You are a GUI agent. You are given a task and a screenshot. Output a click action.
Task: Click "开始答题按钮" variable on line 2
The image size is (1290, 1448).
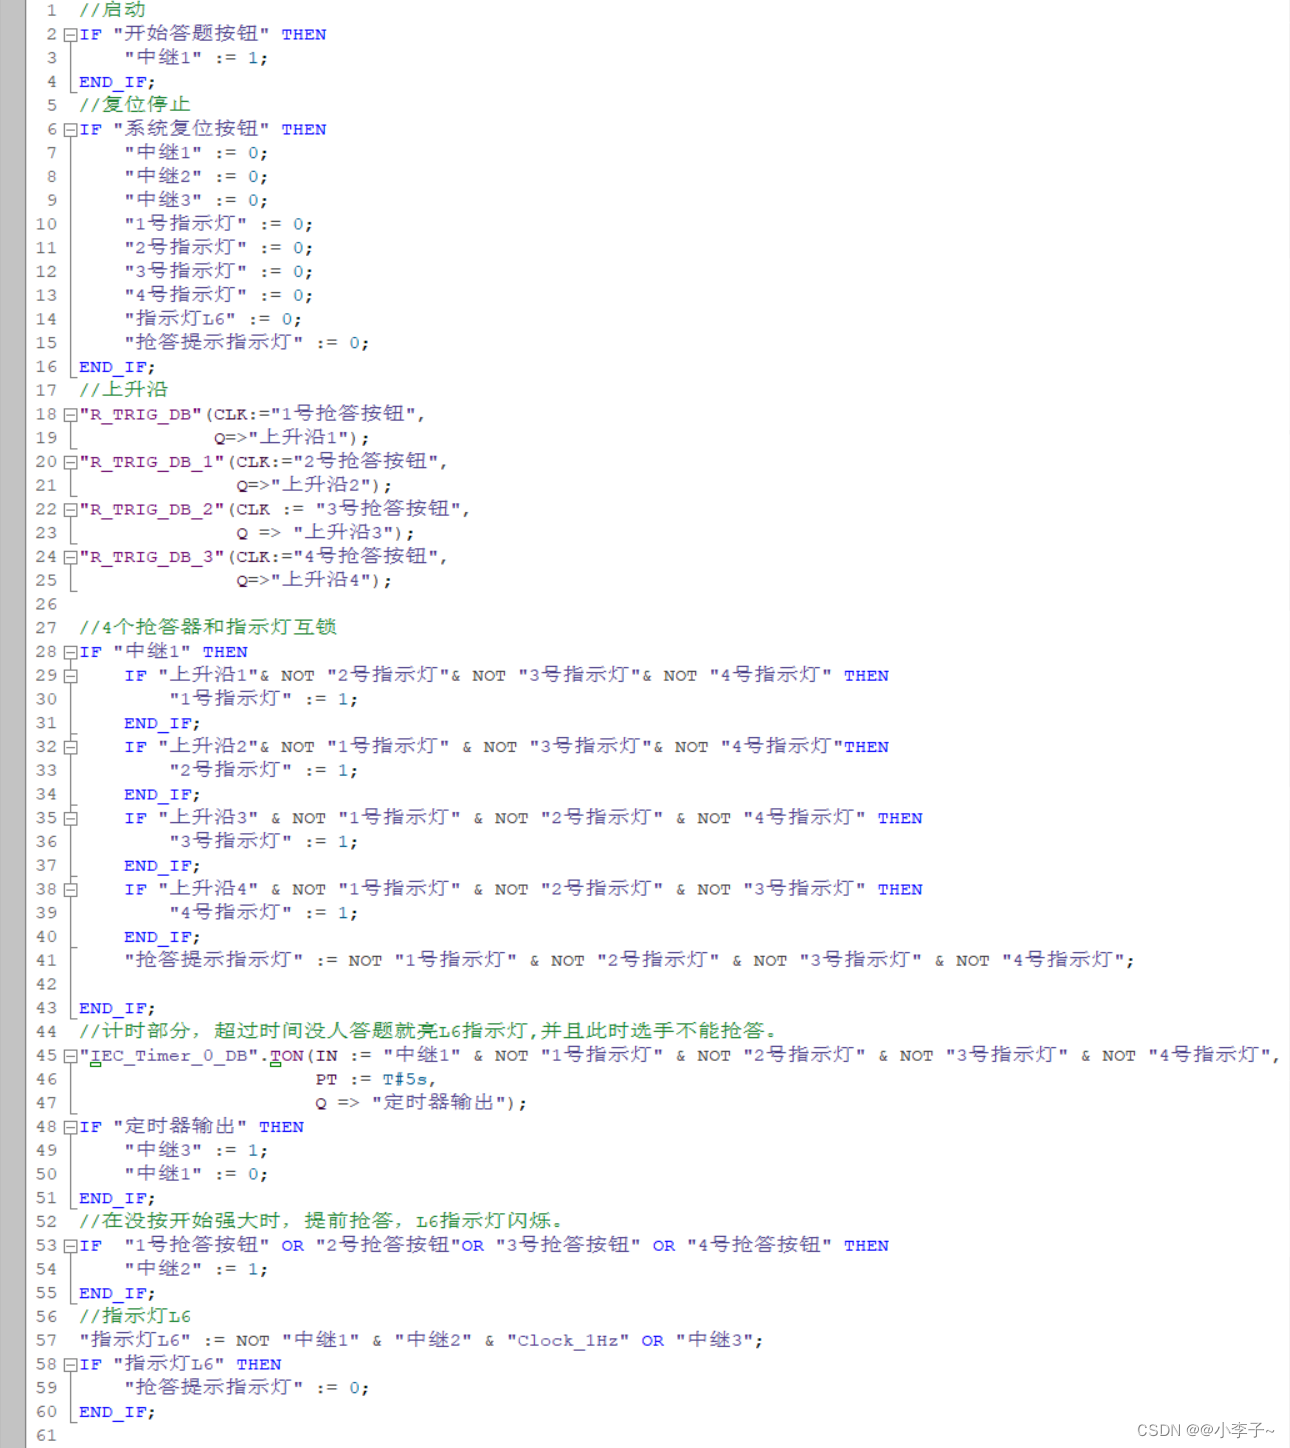(x=191, y=33)
